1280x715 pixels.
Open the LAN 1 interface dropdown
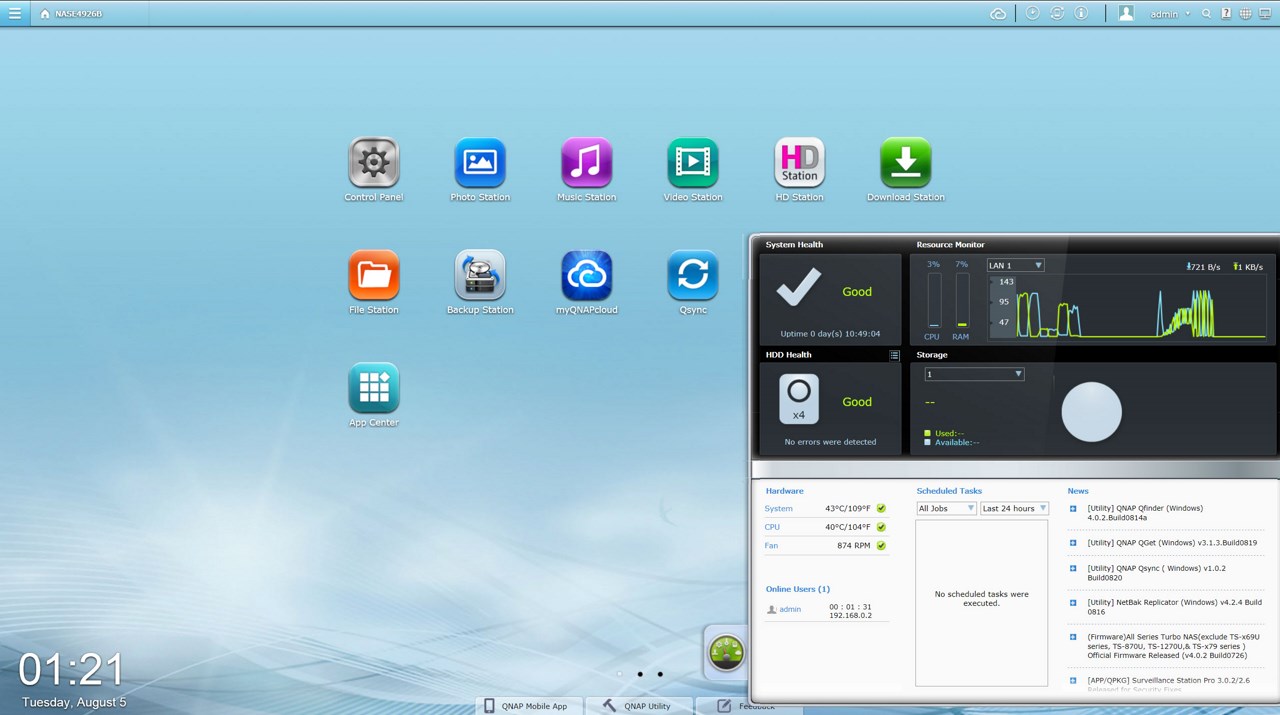coord(1015,265)
